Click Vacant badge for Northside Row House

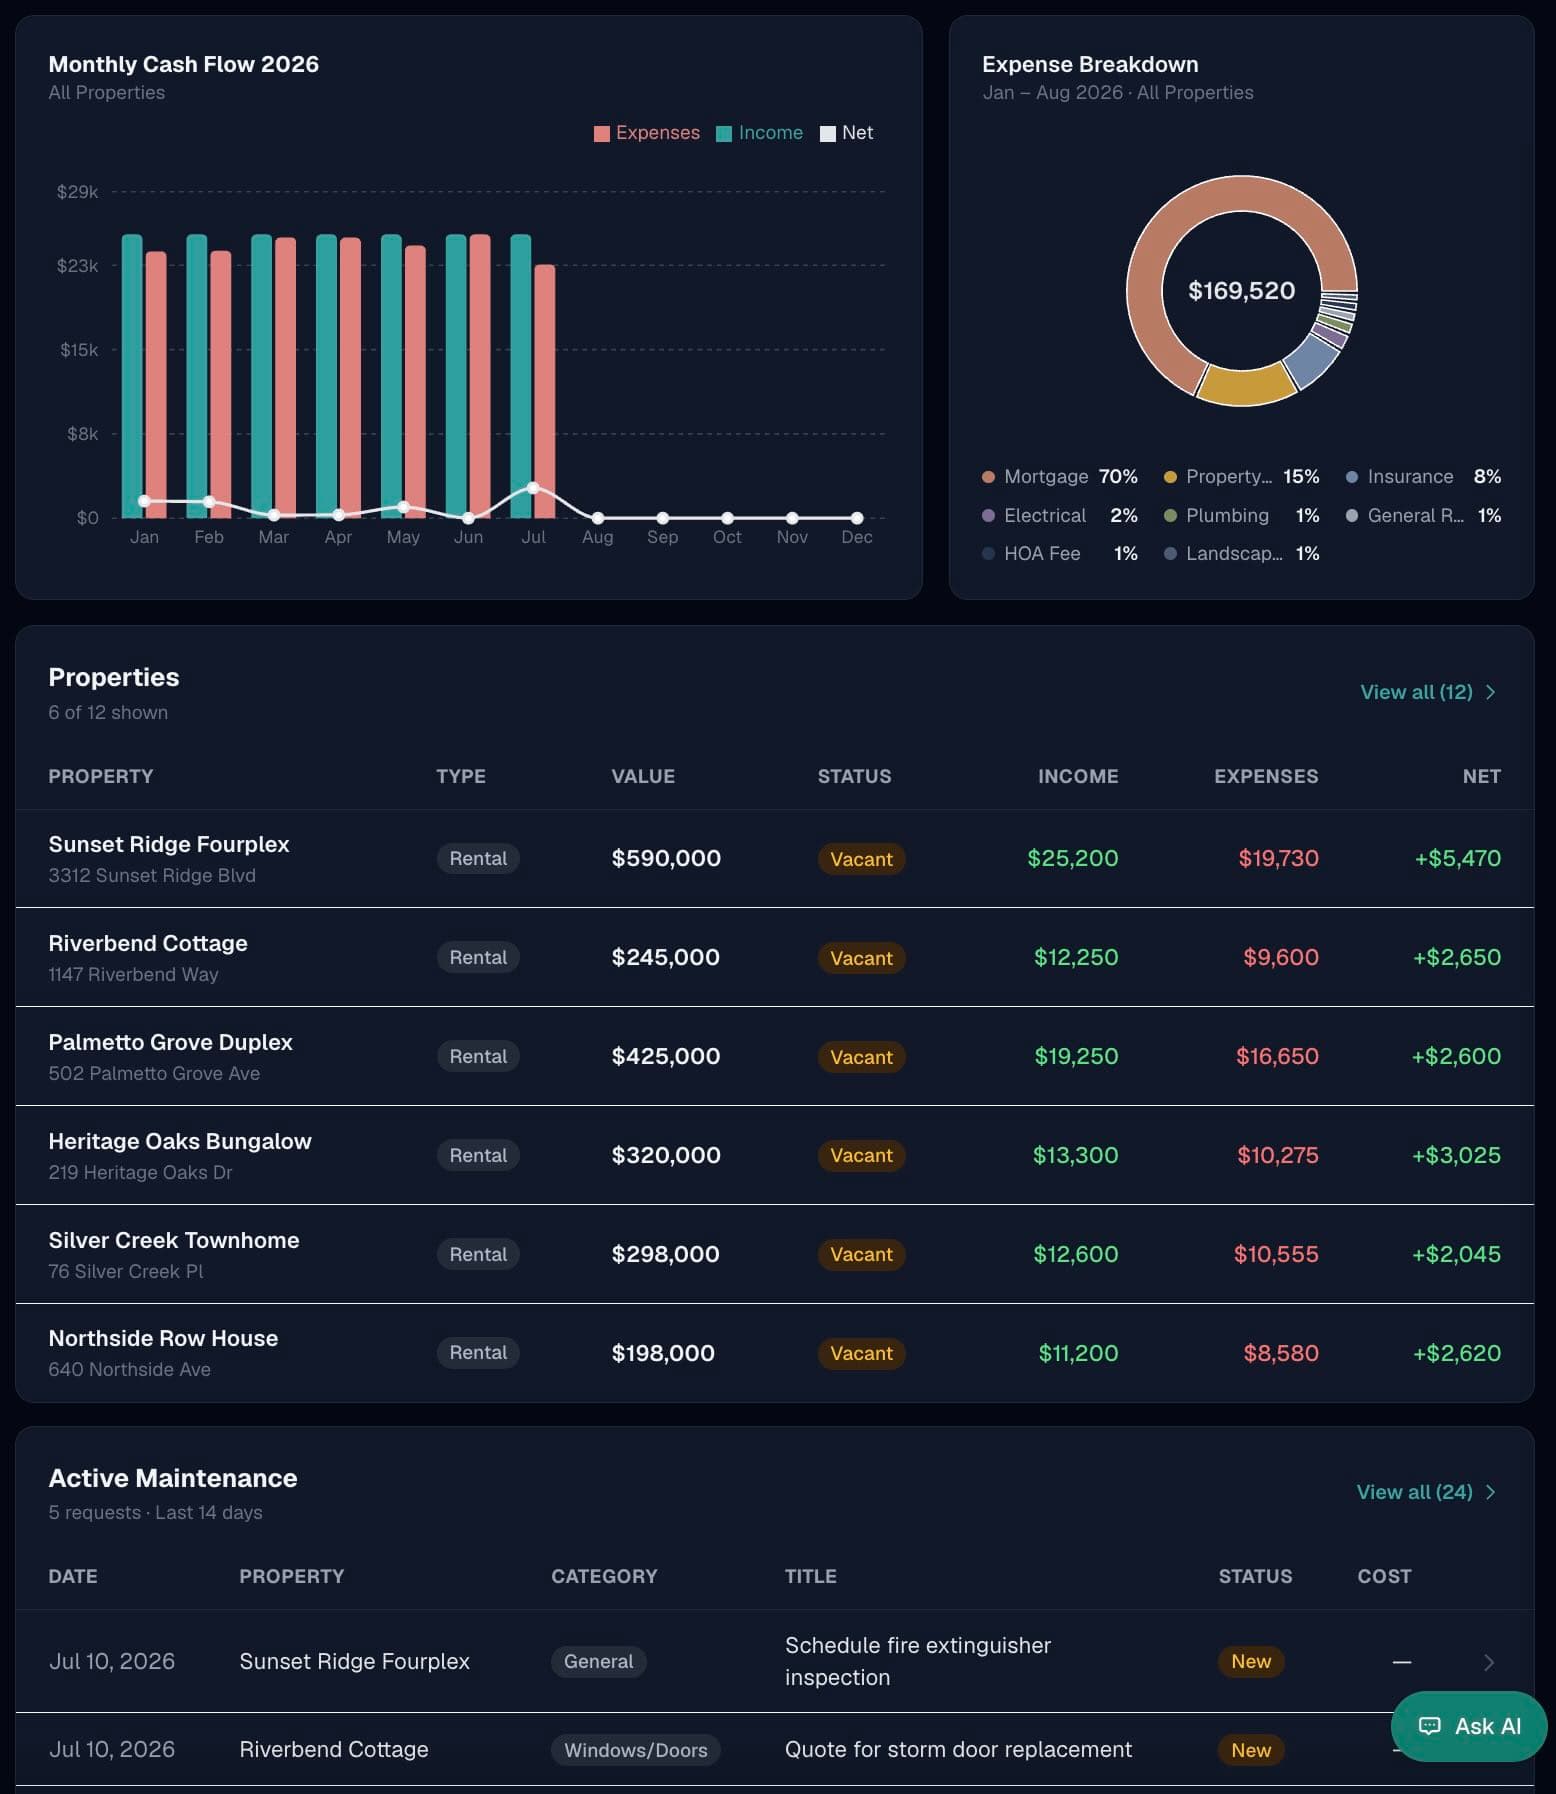pos(861,1353)
